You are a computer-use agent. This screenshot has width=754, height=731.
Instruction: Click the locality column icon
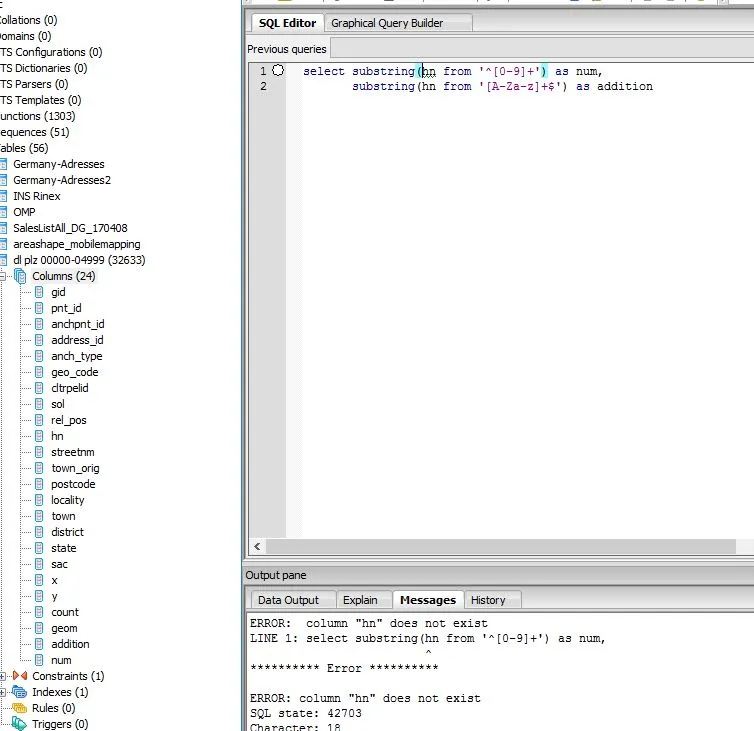click(39, 500)
